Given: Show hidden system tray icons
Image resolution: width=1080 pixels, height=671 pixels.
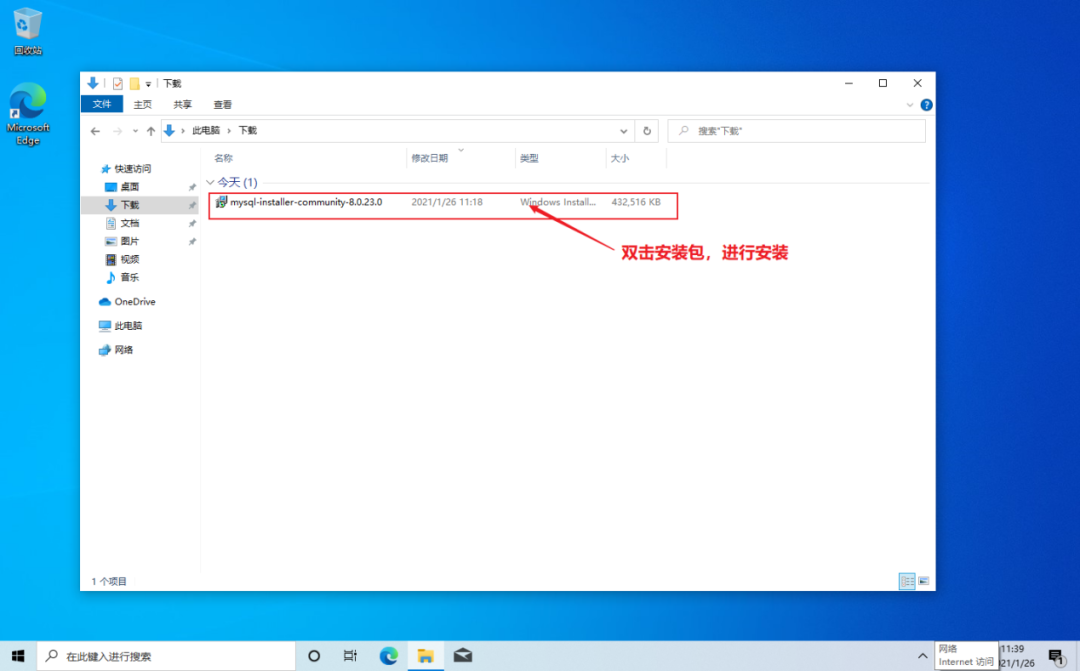Looking at the screenshot, I should [922, 656].
